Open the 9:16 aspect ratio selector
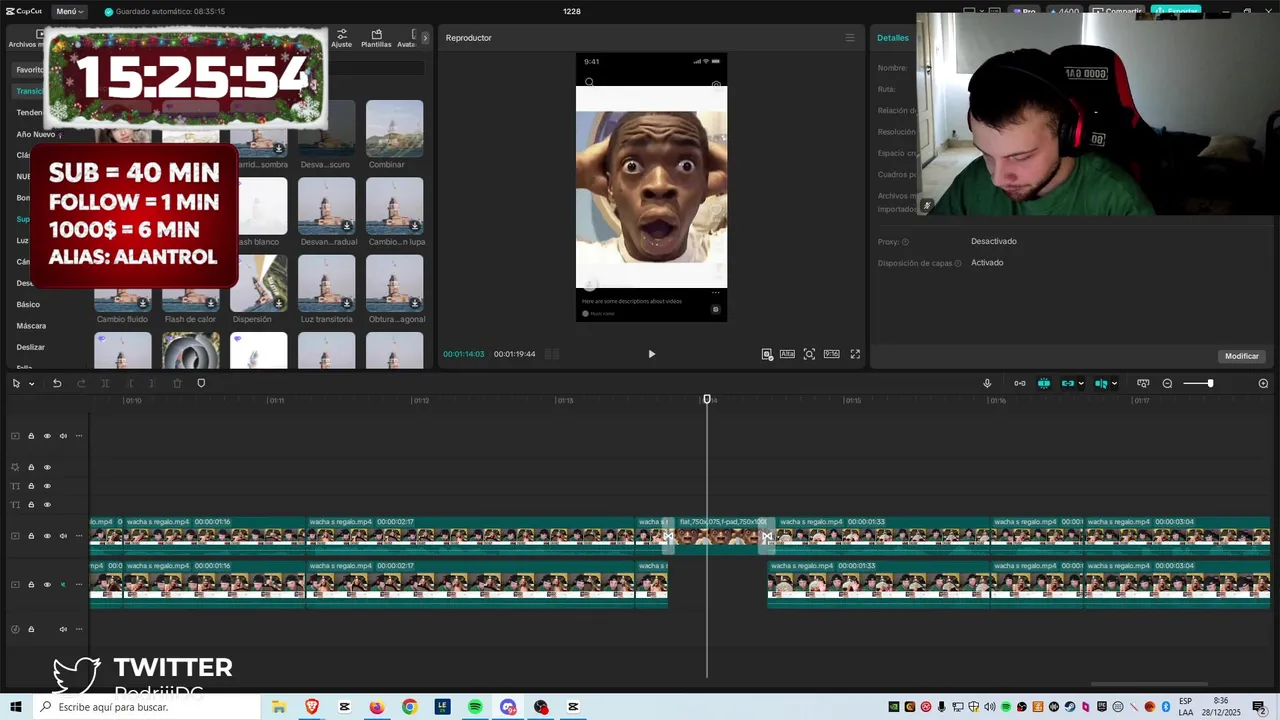This screenshot has height=720, width=1280. pyautogui.click(x=831, y=354)
